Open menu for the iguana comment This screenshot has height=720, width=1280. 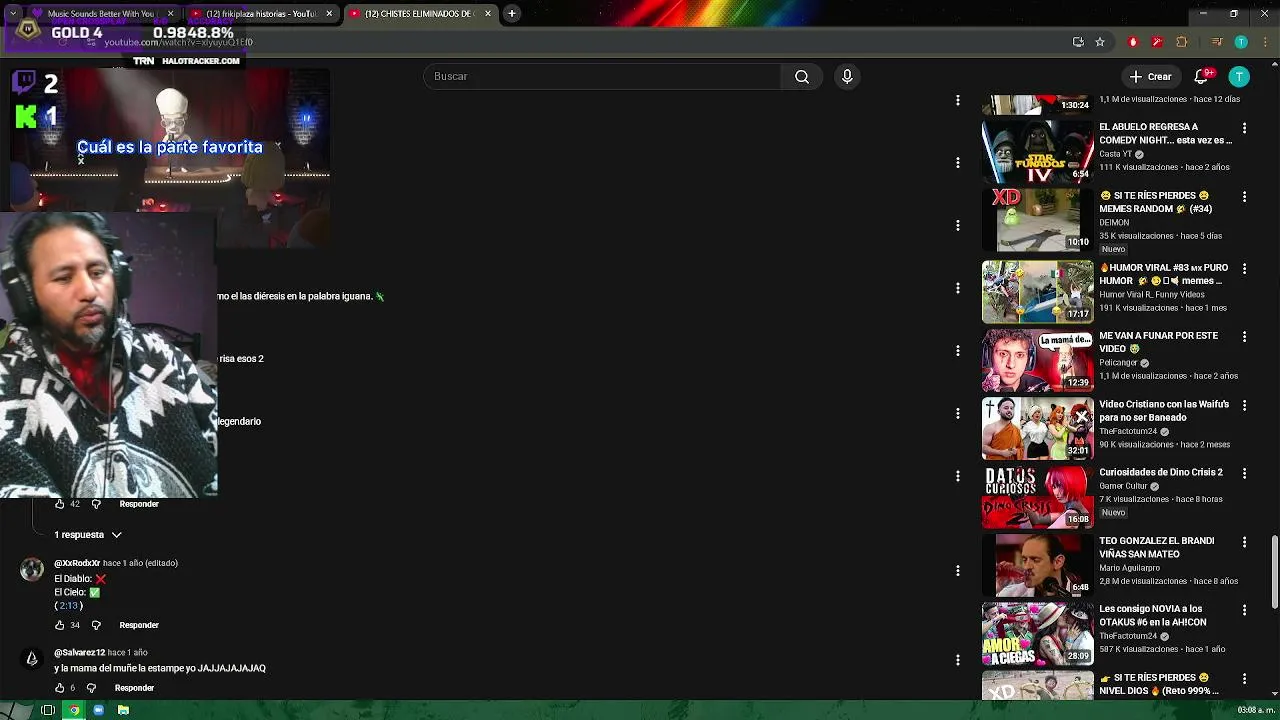coord(958,288)
